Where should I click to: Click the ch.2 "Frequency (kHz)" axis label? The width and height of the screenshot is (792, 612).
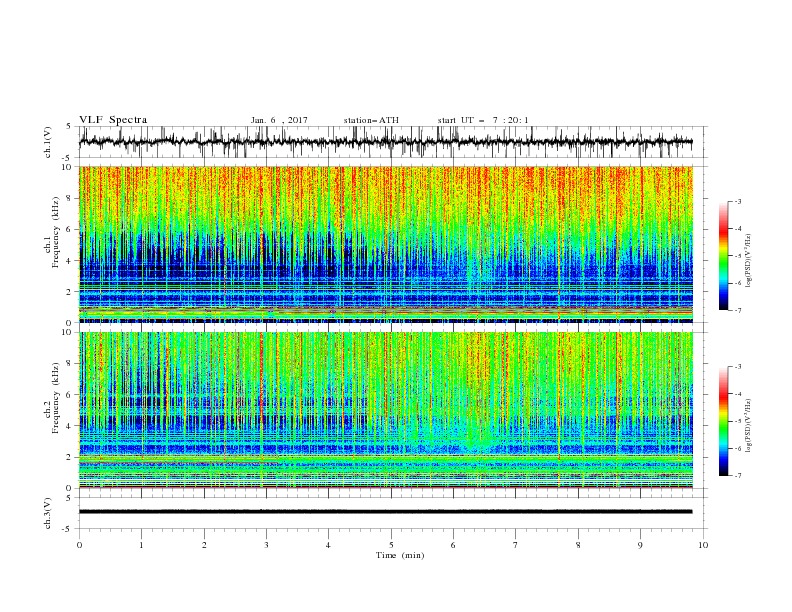click(x=56, y=398)
